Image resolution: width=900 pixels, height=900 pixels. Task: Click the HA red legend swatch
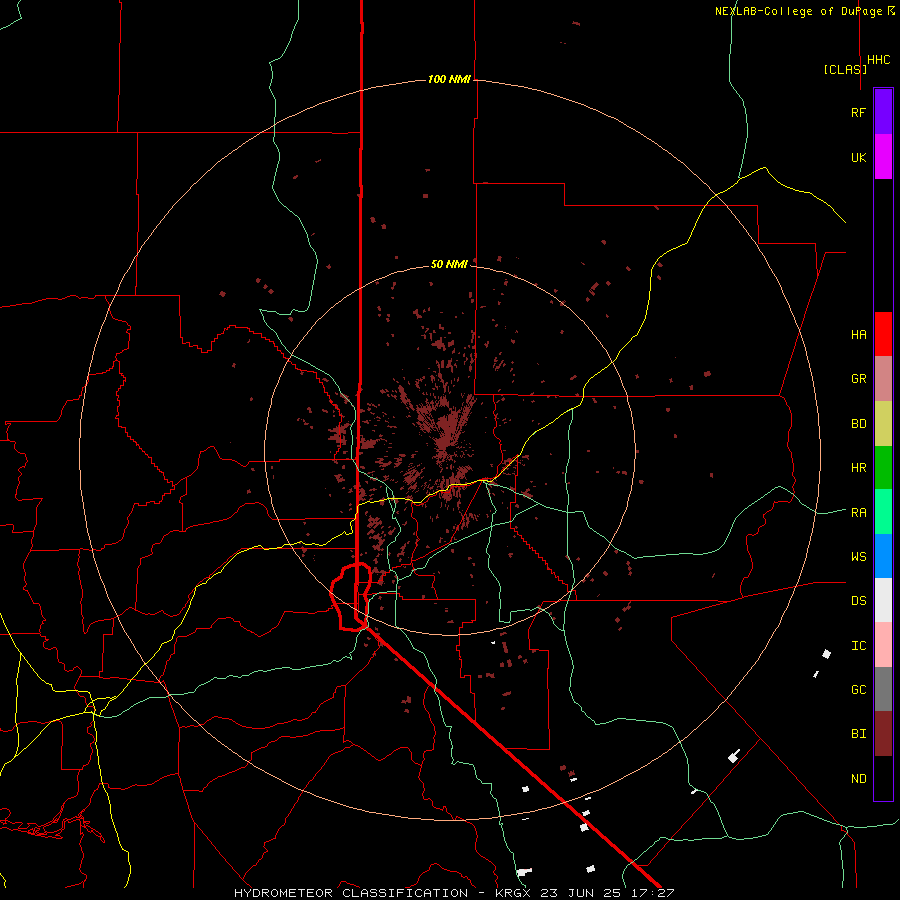(883, 334)
